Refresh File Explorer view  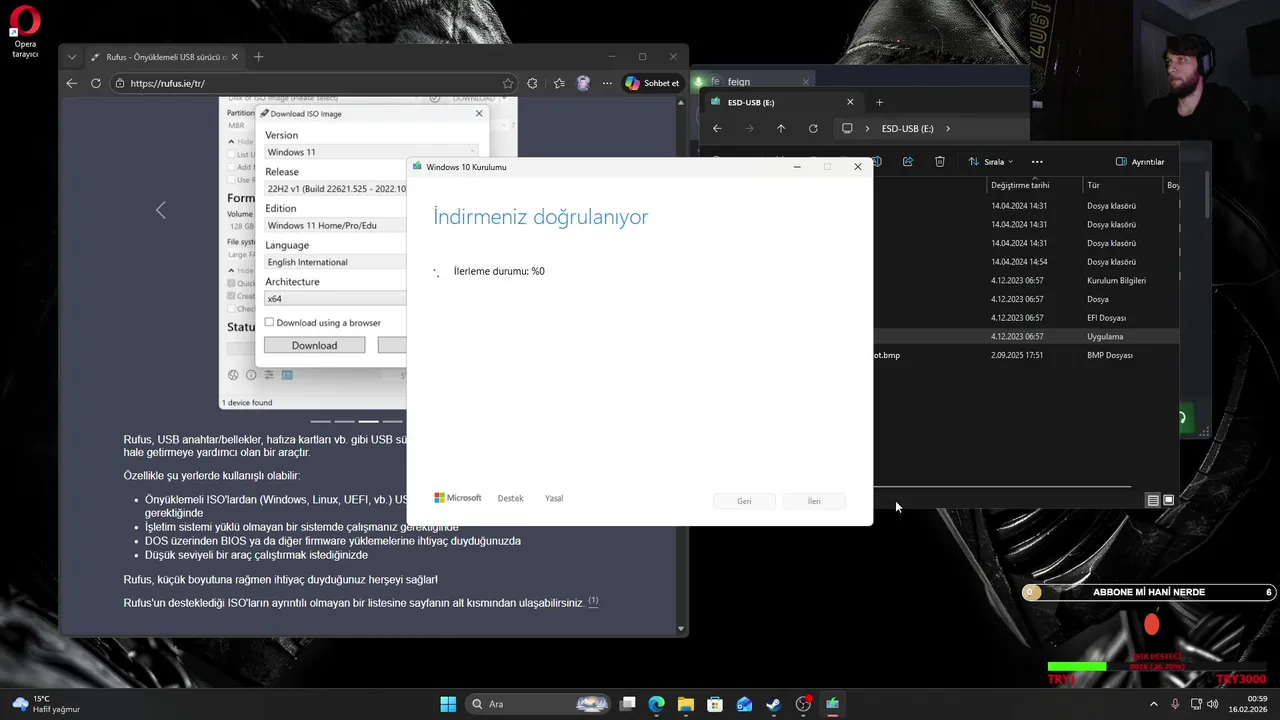pyautogui.click(x=813, y=128)
